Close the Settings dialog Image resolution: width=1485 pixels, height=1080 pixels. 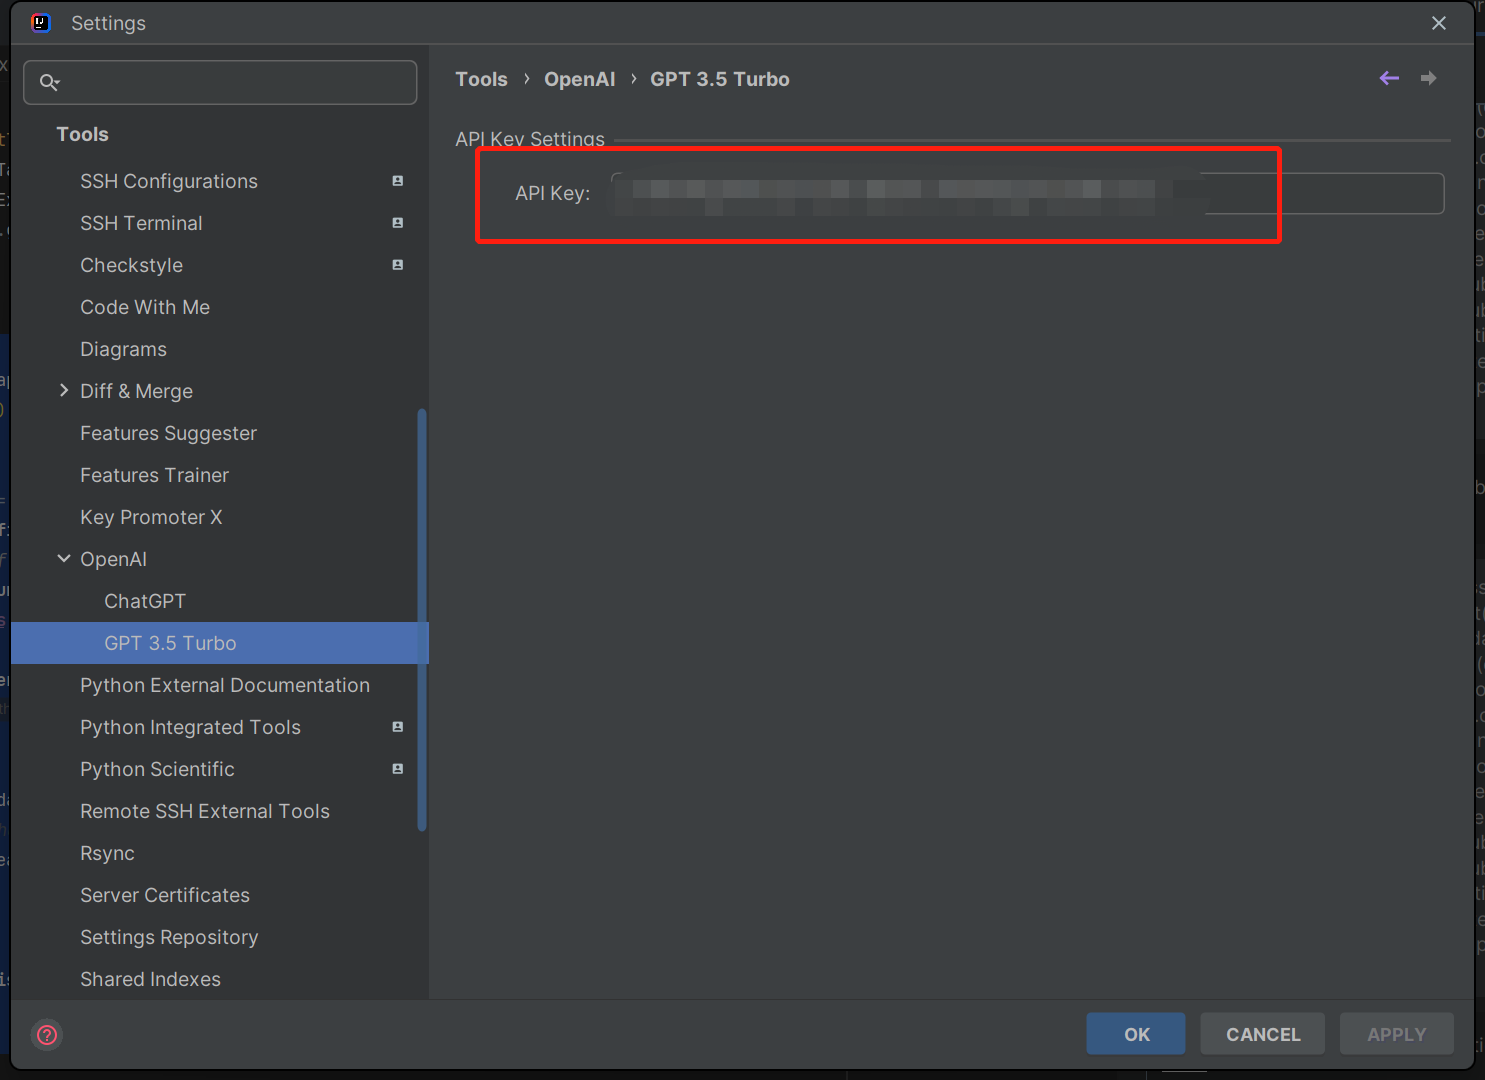(x=1439, y=23)
